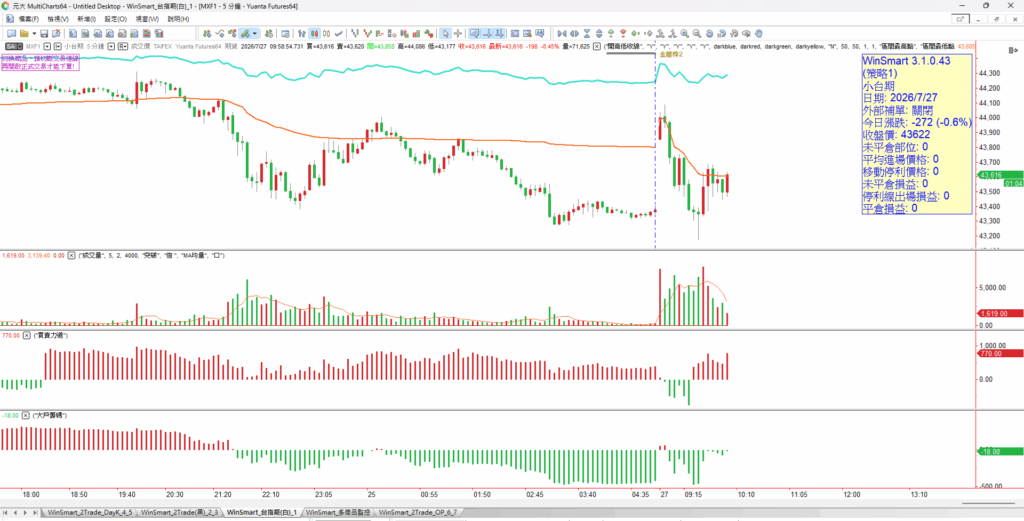The height and width of the screenshot is (521, 1024).
Task: Switch to WinSmart_多商品監控 tab
Action: [x=338, y=513]
